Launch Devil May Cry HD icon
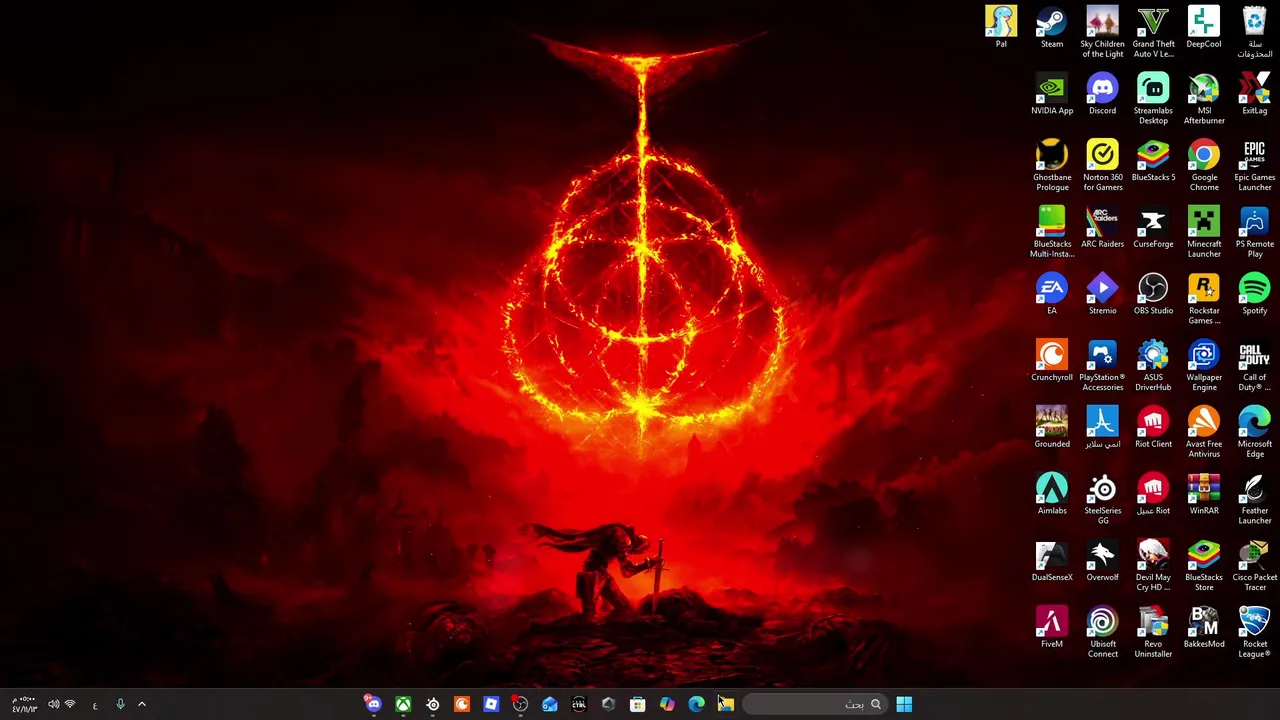 coord(1153,566)
